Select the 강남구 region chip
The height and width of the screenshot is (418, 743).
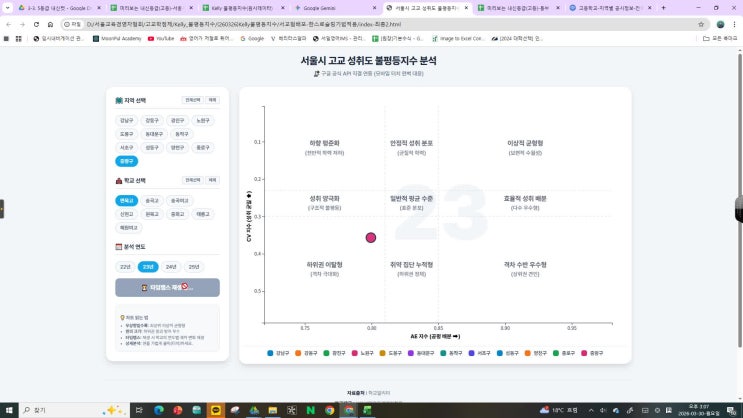[x=126, y=120]
